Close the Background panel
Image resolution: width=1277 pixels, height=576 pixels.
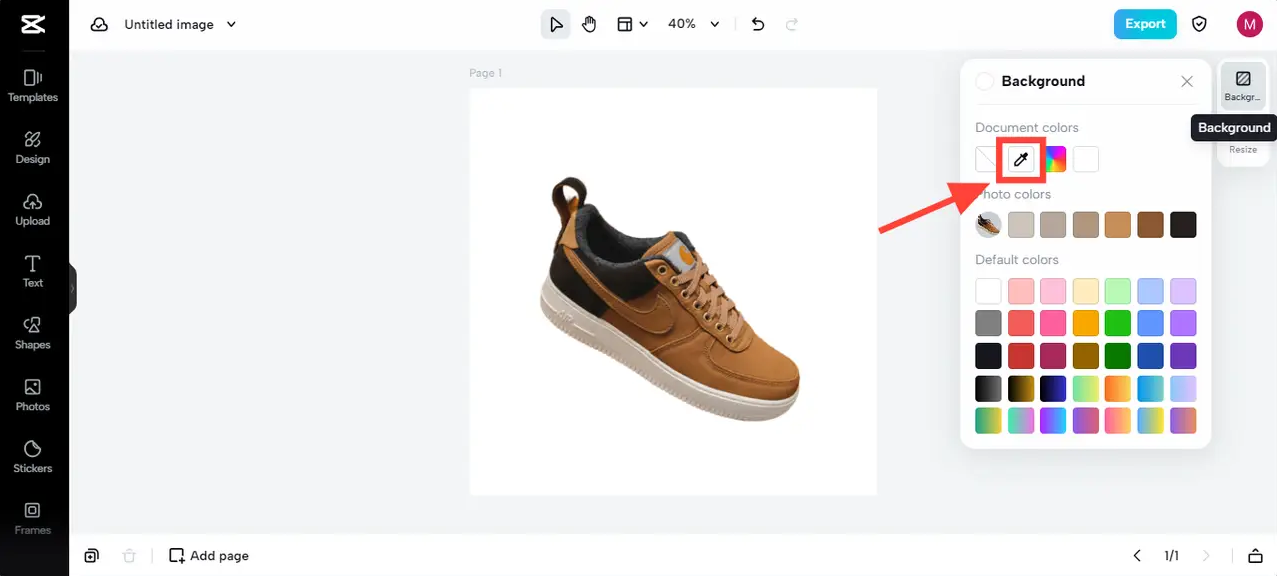click(x=1187, y=81)
